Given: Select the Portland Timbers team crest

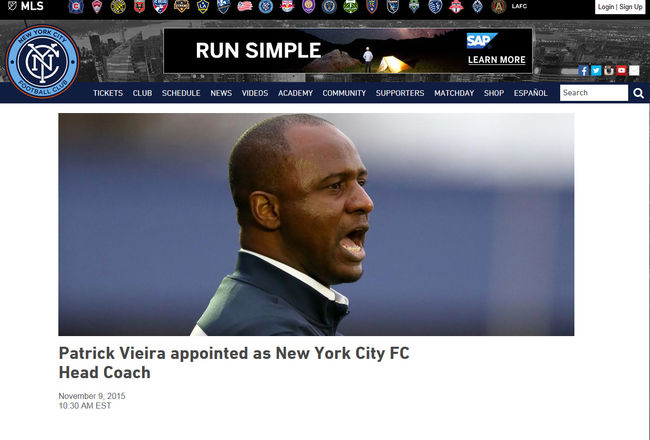Looking at the screenshot, I should click(x=350, y=6).
